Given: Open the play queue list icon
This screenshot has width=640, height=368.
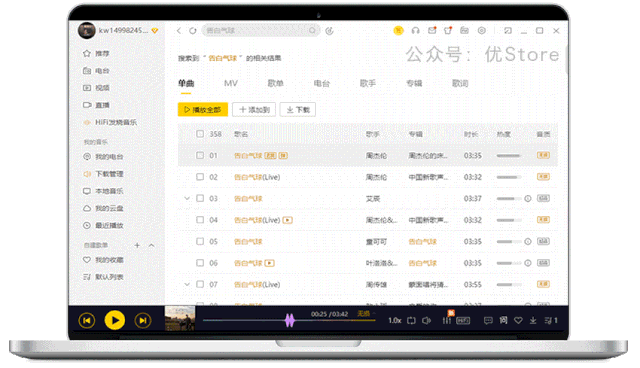Looking at the screenshot, I should tap(551, 321).
